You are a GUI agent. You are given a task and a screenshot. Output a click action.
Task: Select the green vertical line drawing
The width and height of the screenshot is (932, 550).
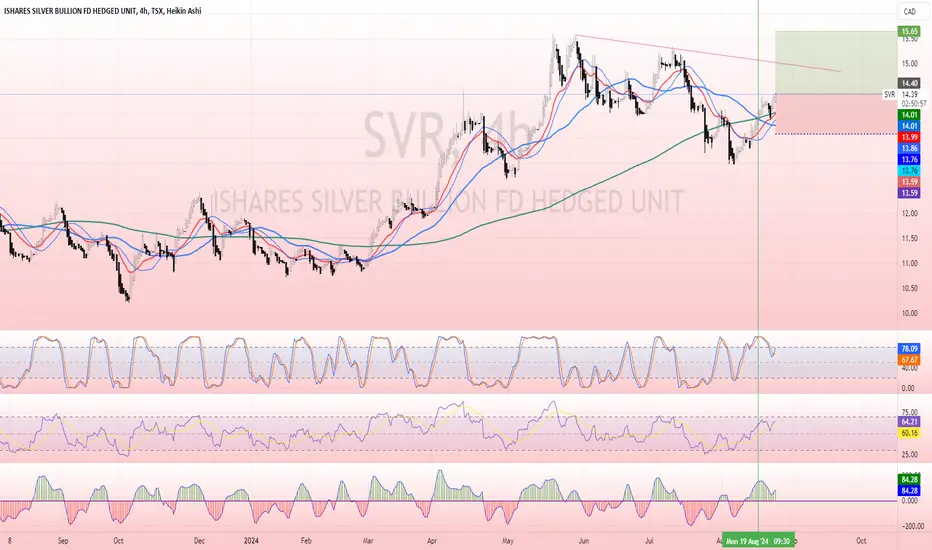758,268
